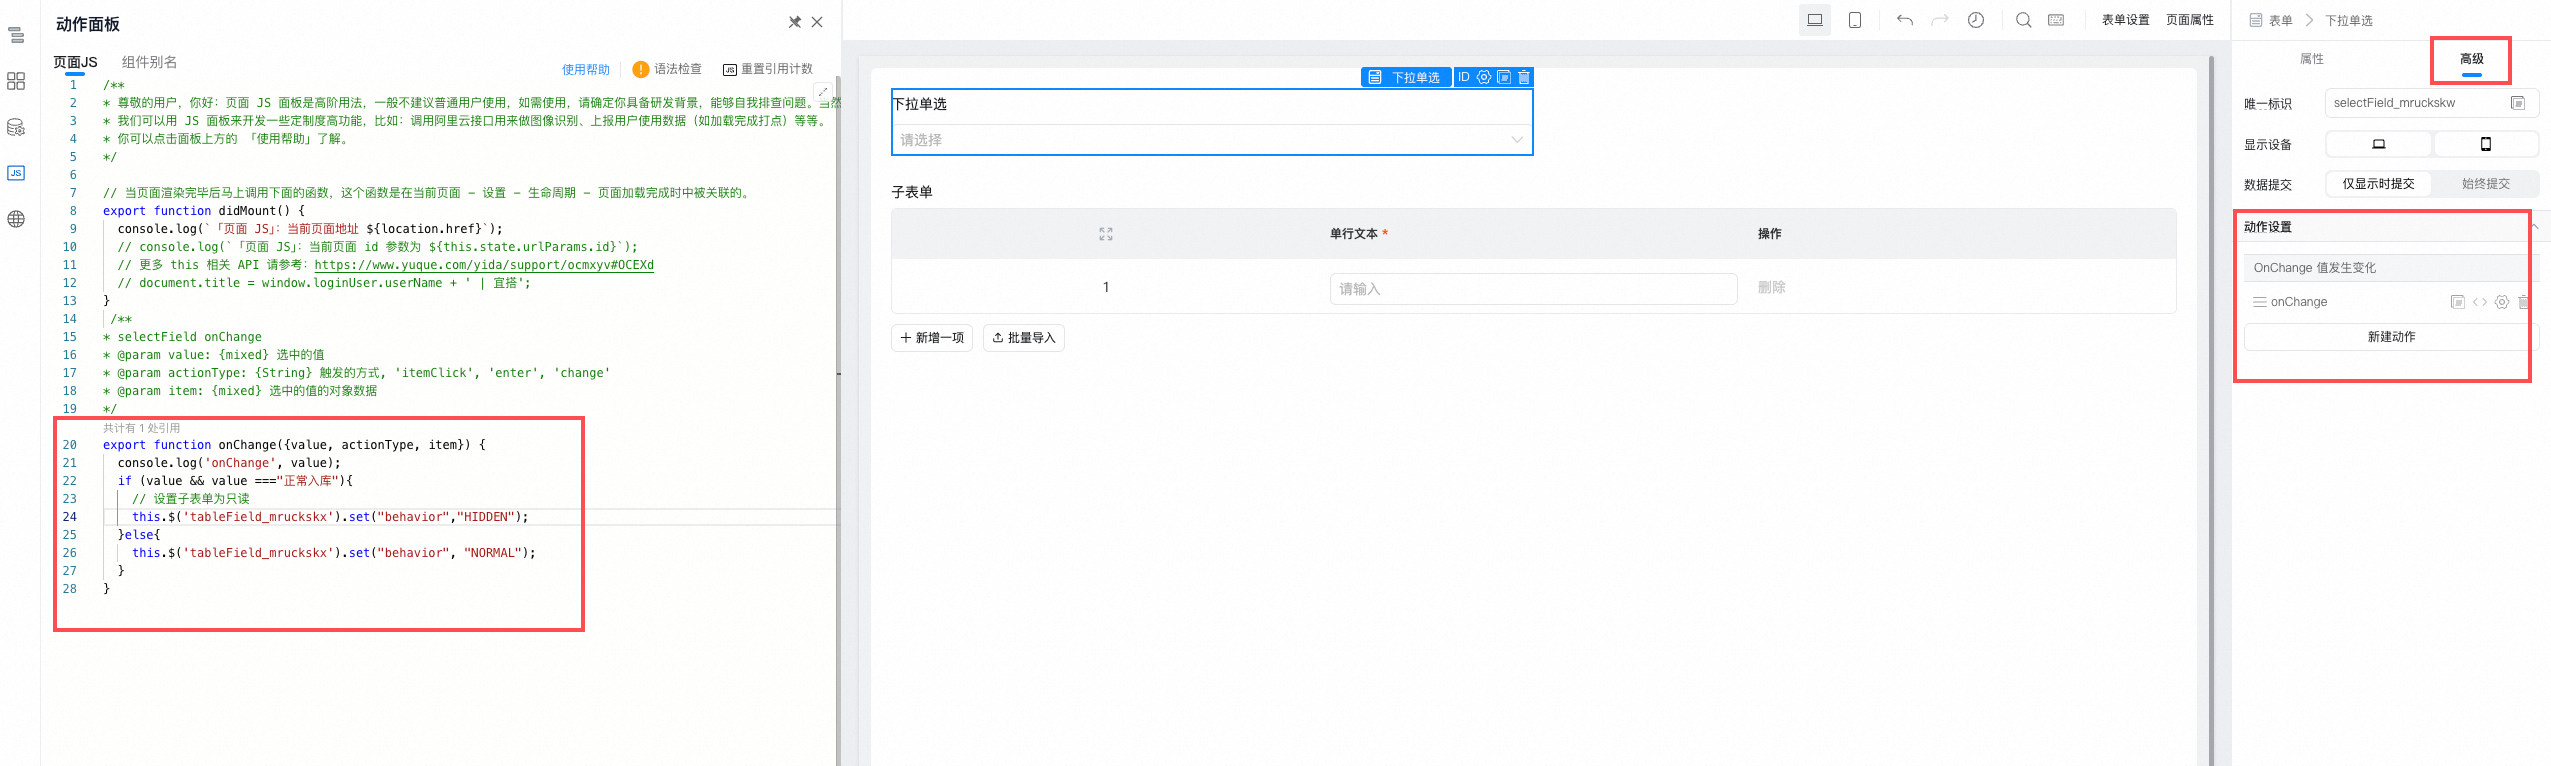Open the component library grid icon
Viewport: 2551px width, 766px height.
16,81
